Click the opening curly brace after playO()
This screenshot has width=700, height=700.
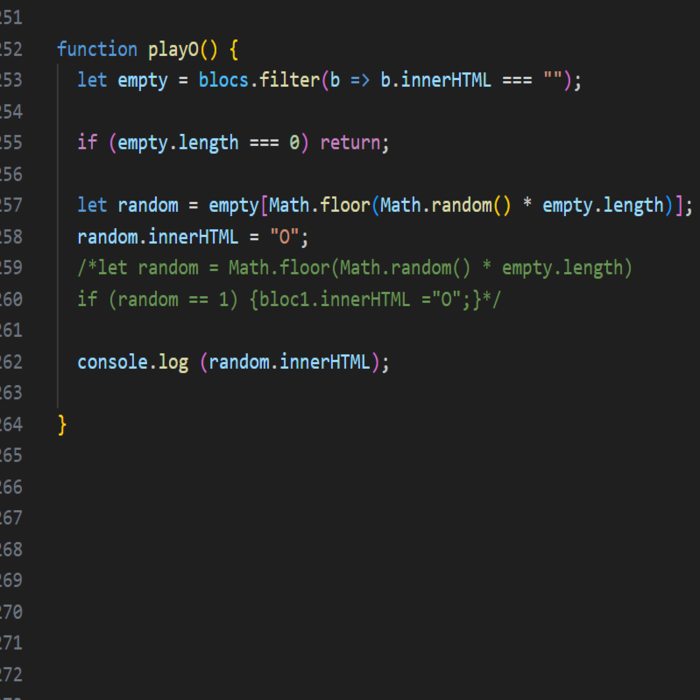[234, 49]
